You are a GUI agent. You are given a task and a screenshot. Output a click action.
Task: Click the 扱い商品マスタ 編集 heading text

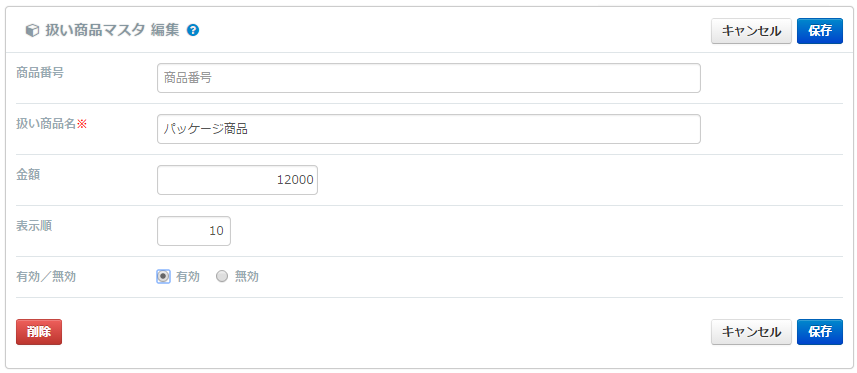click(x=111, y=31)
